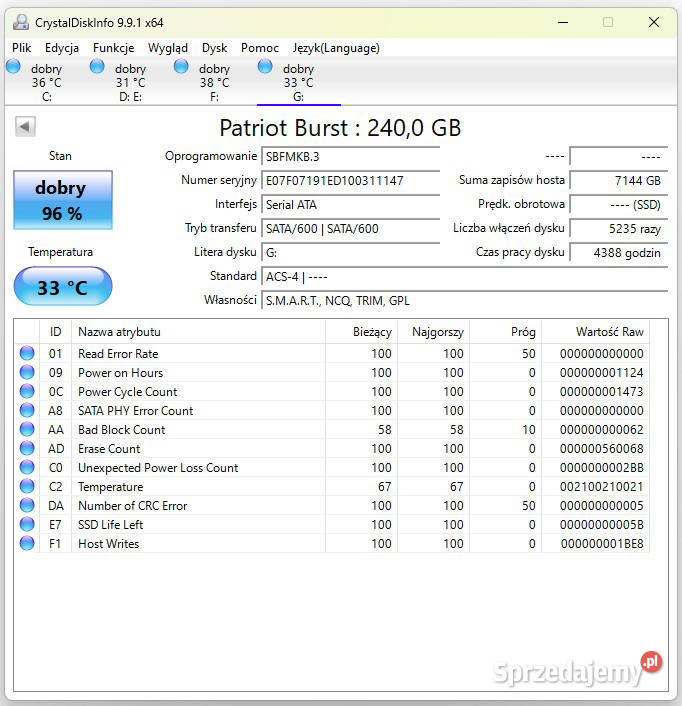Screen dimensions: 682x706
Task: Click the Standard field ACS-4
Action: (x=464, y=276)
